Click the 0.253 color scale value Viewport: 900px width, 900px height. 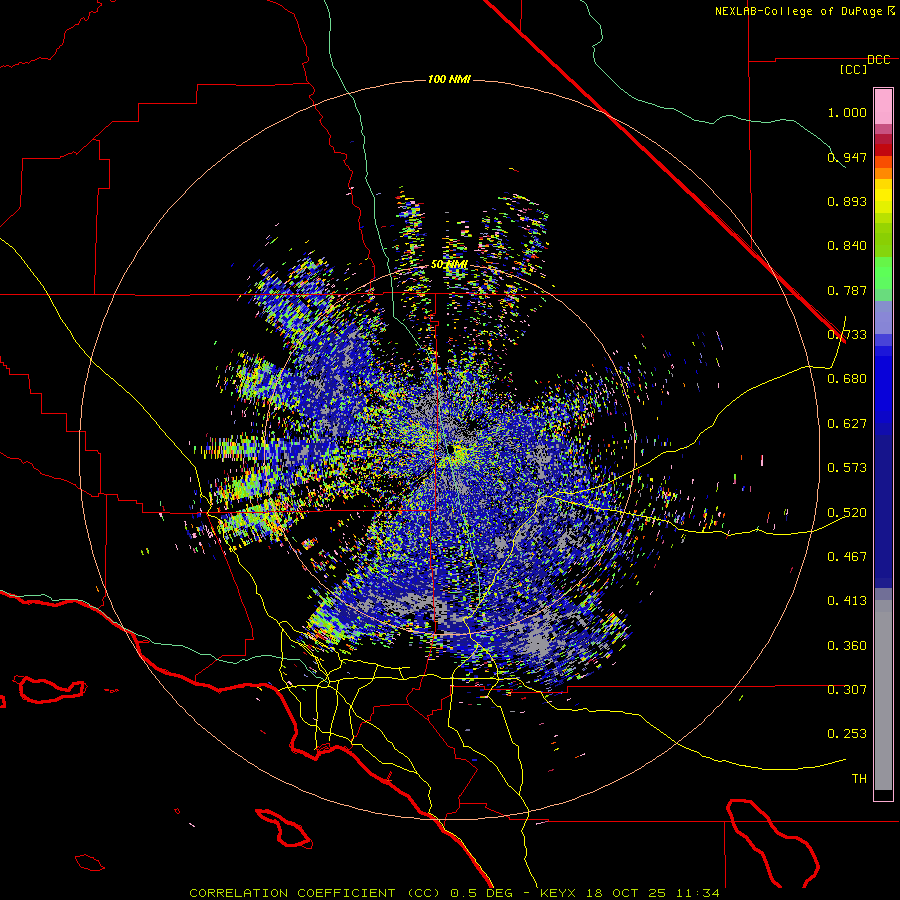tap(847, 734)
